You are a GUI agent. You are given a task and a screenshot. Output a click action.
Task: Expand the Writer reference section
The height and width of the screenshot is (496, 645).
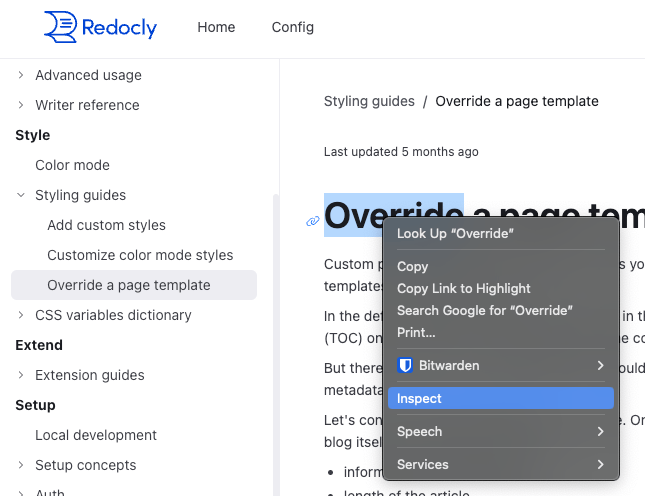pos(21,105)
